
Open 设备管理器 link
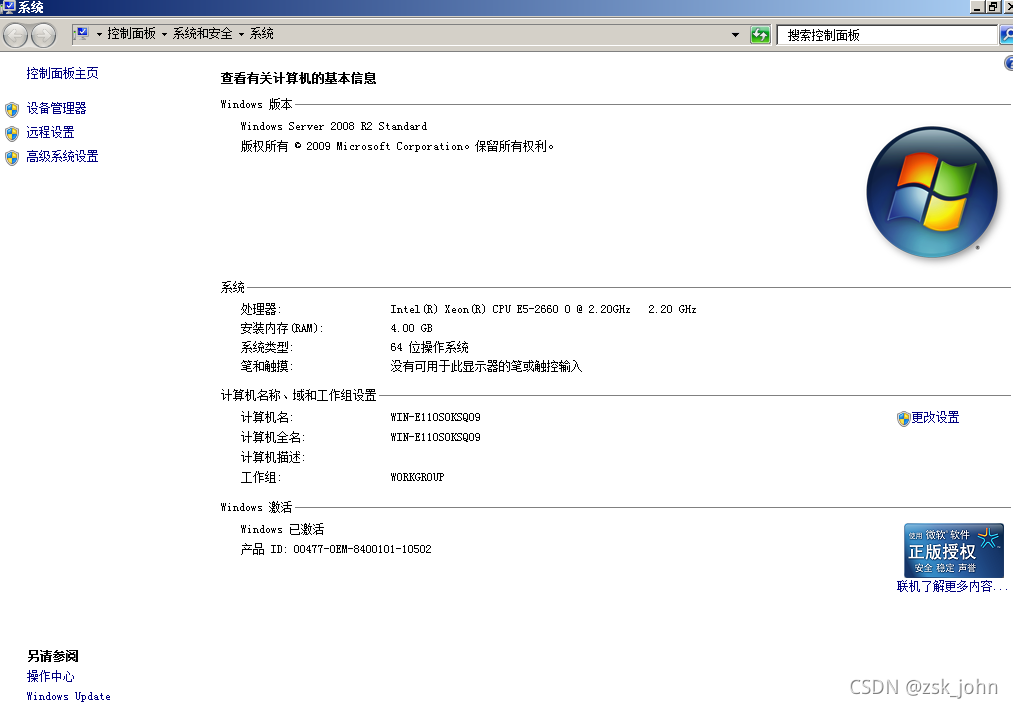56,109
